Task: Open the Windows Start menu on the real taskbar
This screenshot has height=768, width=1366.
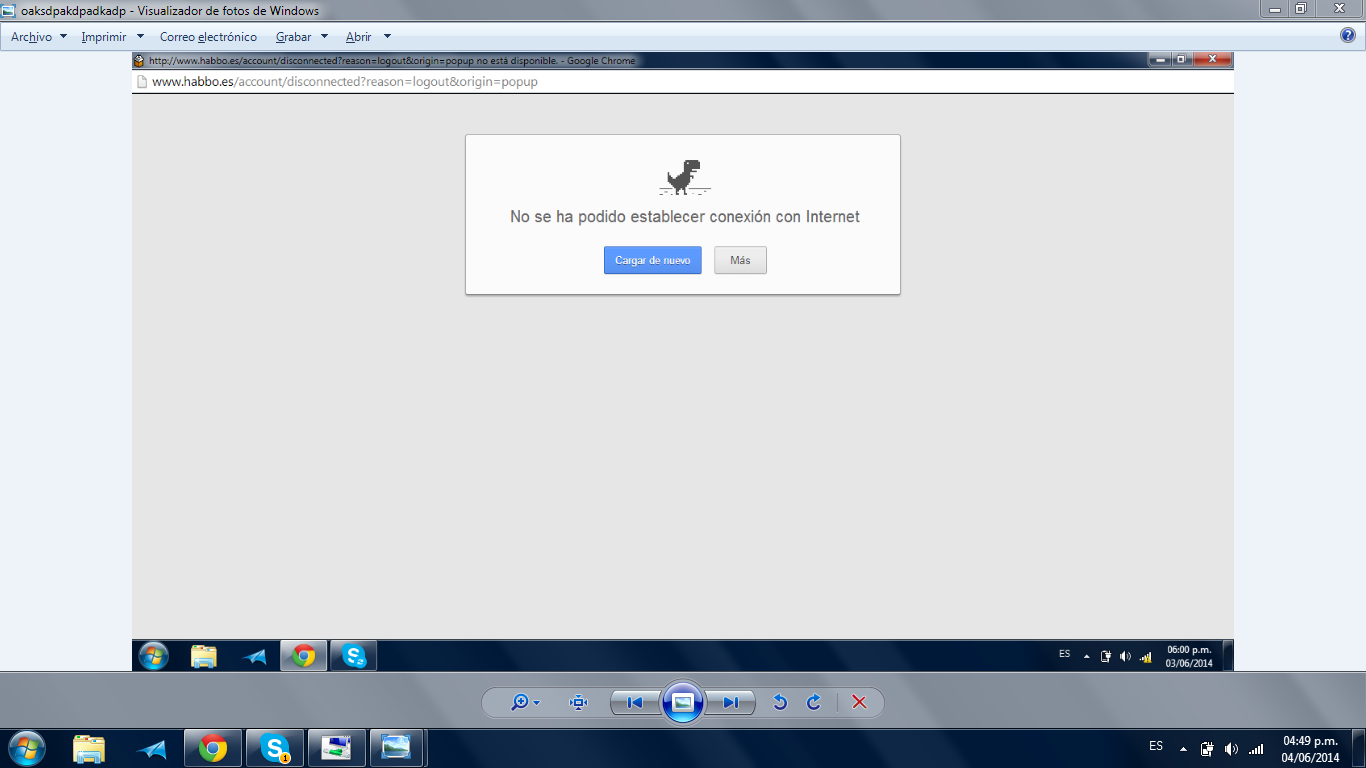Action: (26, 748)
